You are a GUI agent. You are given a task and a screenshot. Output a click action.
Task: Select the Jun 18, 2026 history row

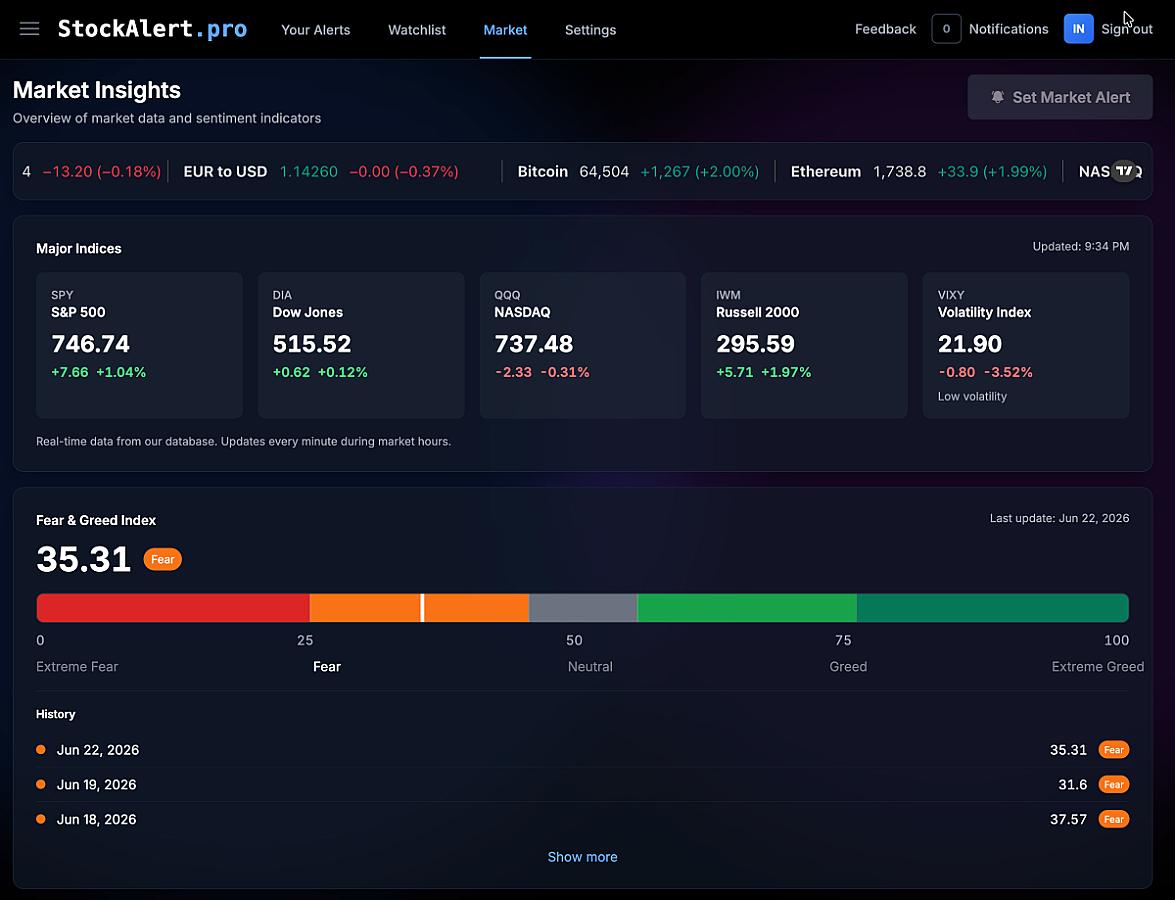tap(582, 819)
